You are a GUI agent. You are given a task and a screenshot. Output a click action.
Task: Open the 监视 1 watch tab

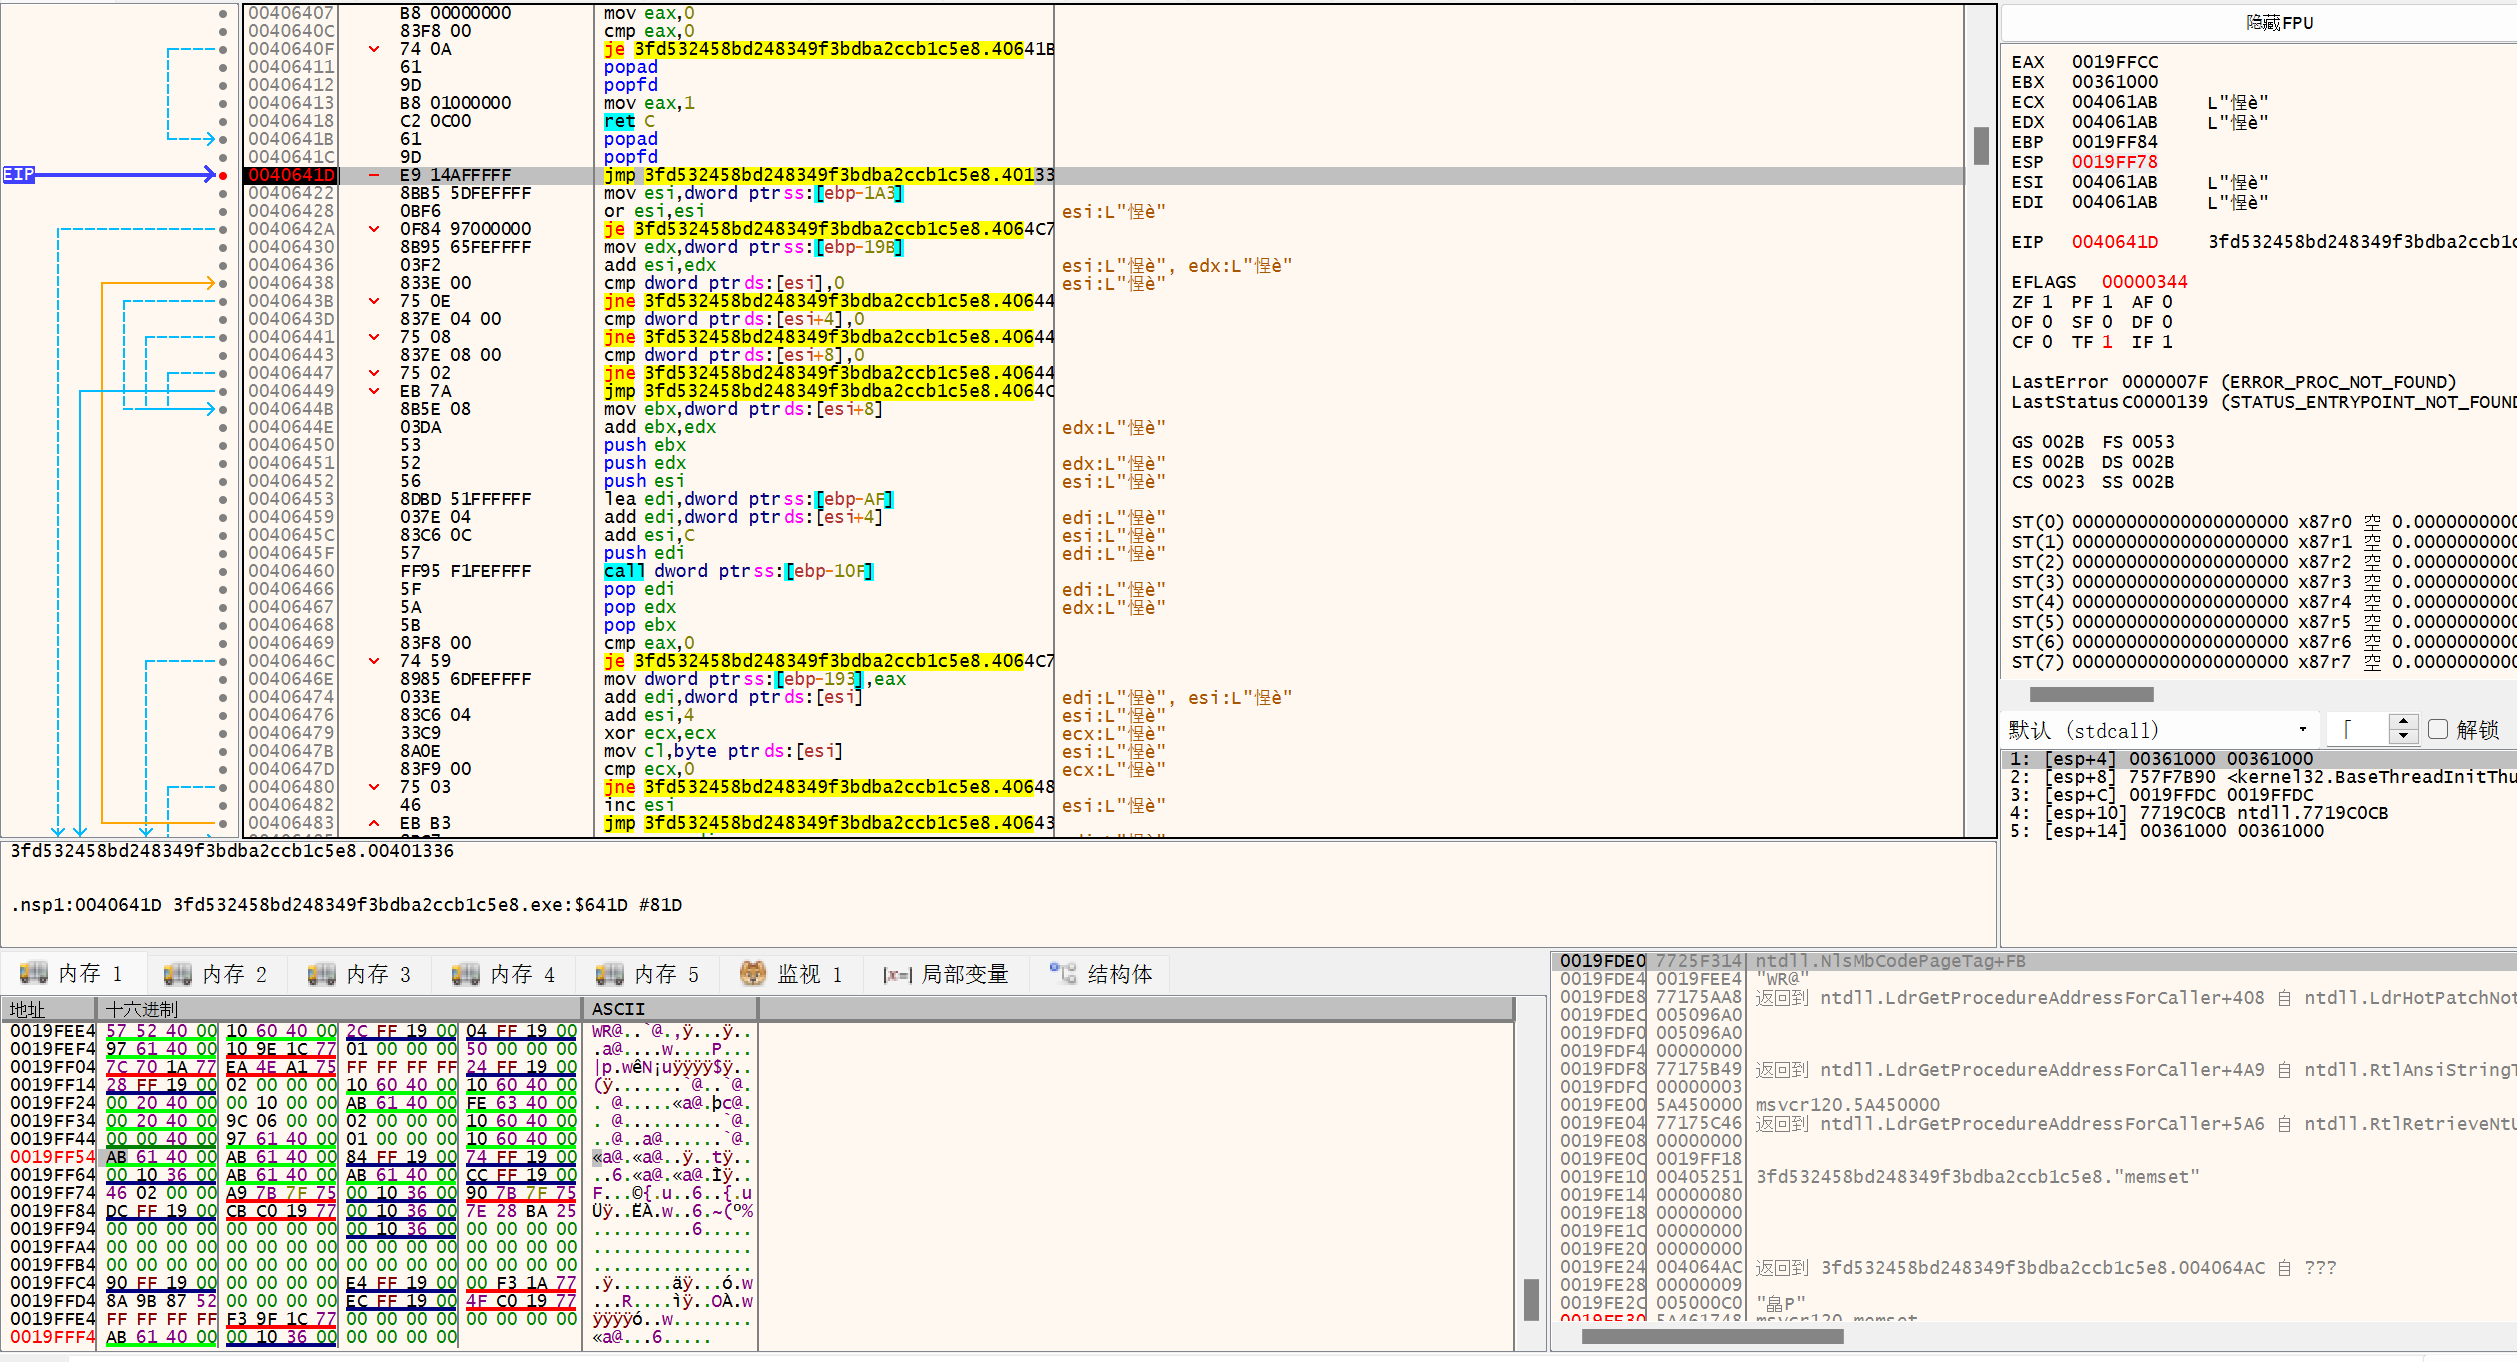tap(792, 974)
